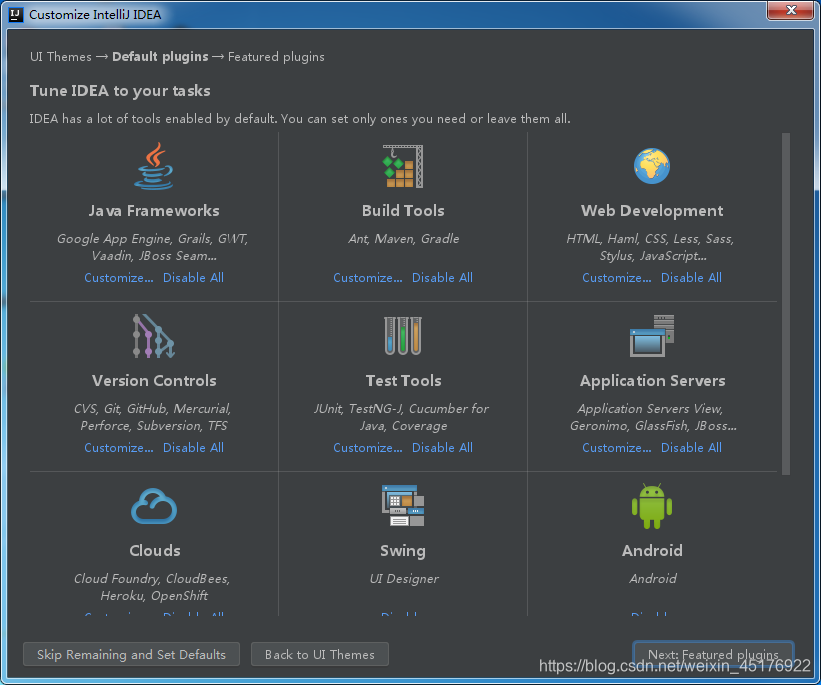Click the Java Frameworks heading

(x=154, y=211)
